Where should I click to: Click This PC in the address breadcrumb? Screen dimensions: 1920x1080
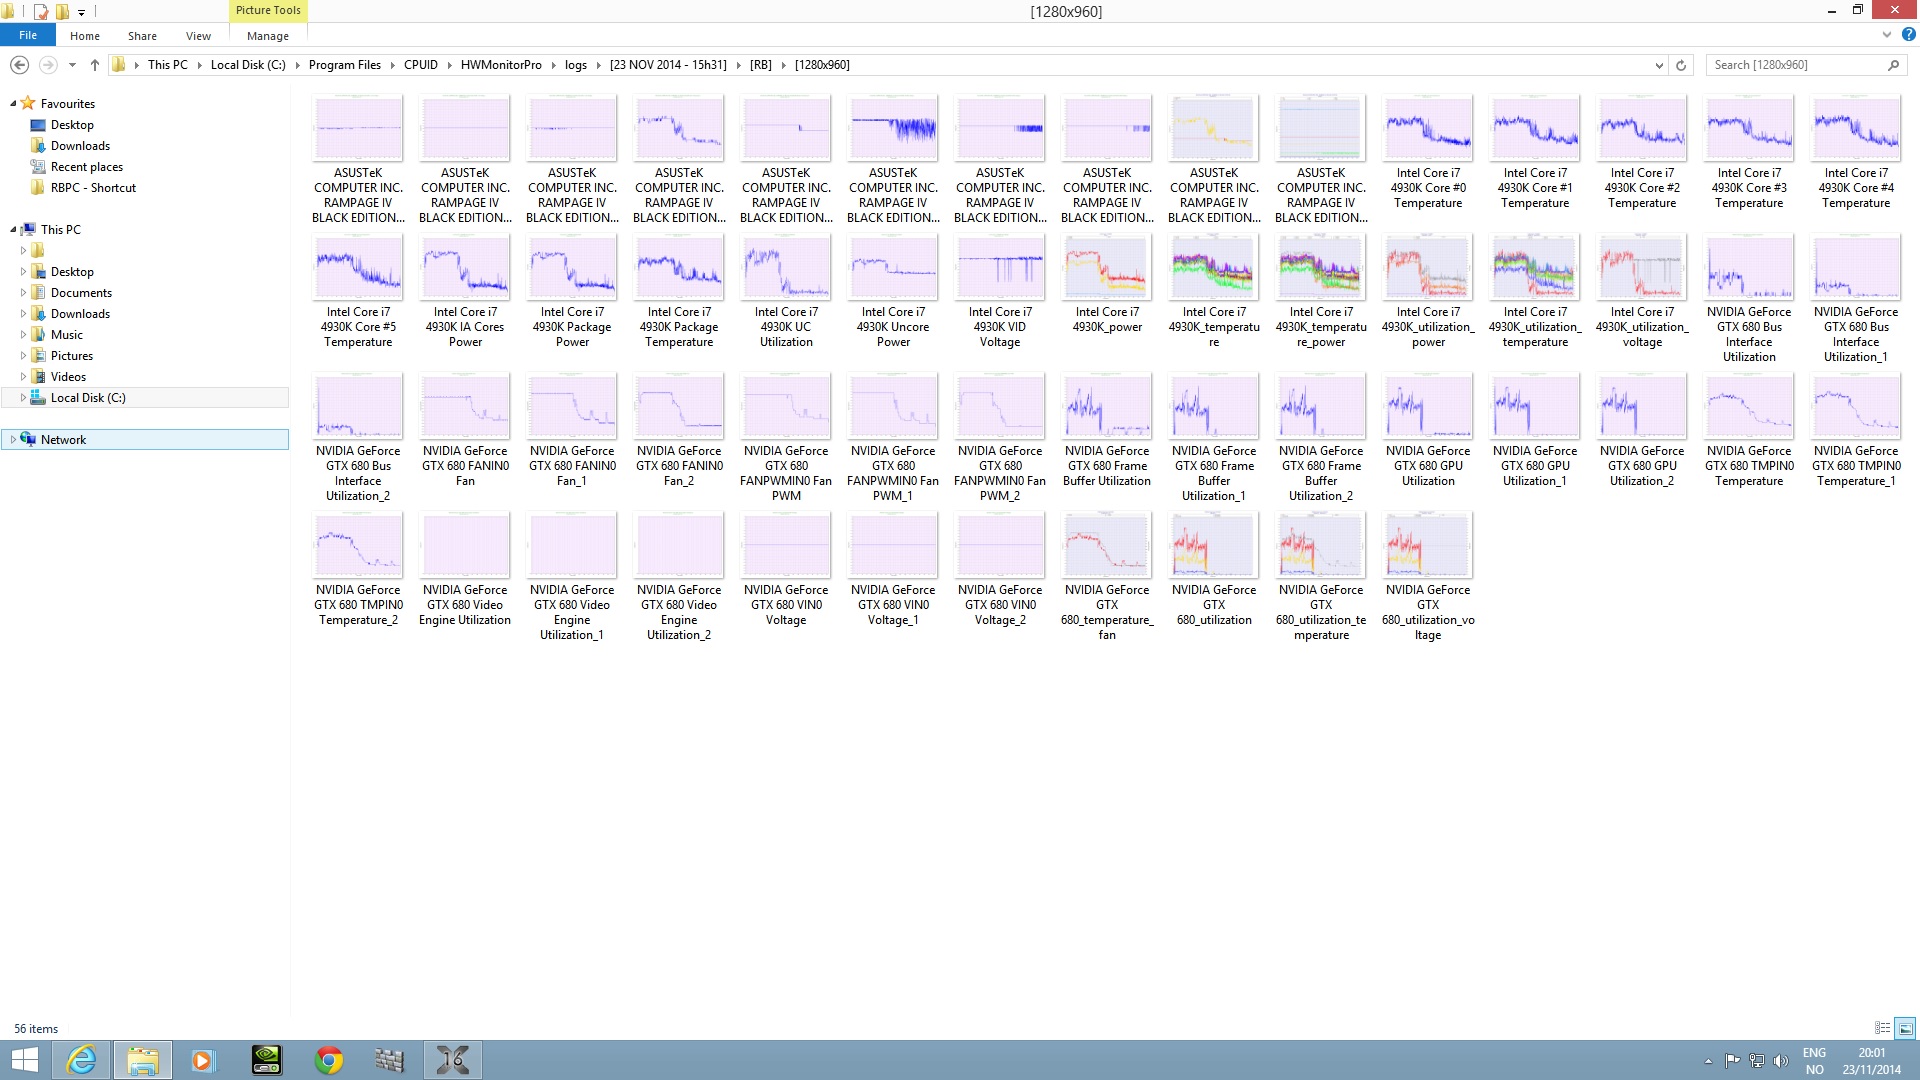pos(168,65)
